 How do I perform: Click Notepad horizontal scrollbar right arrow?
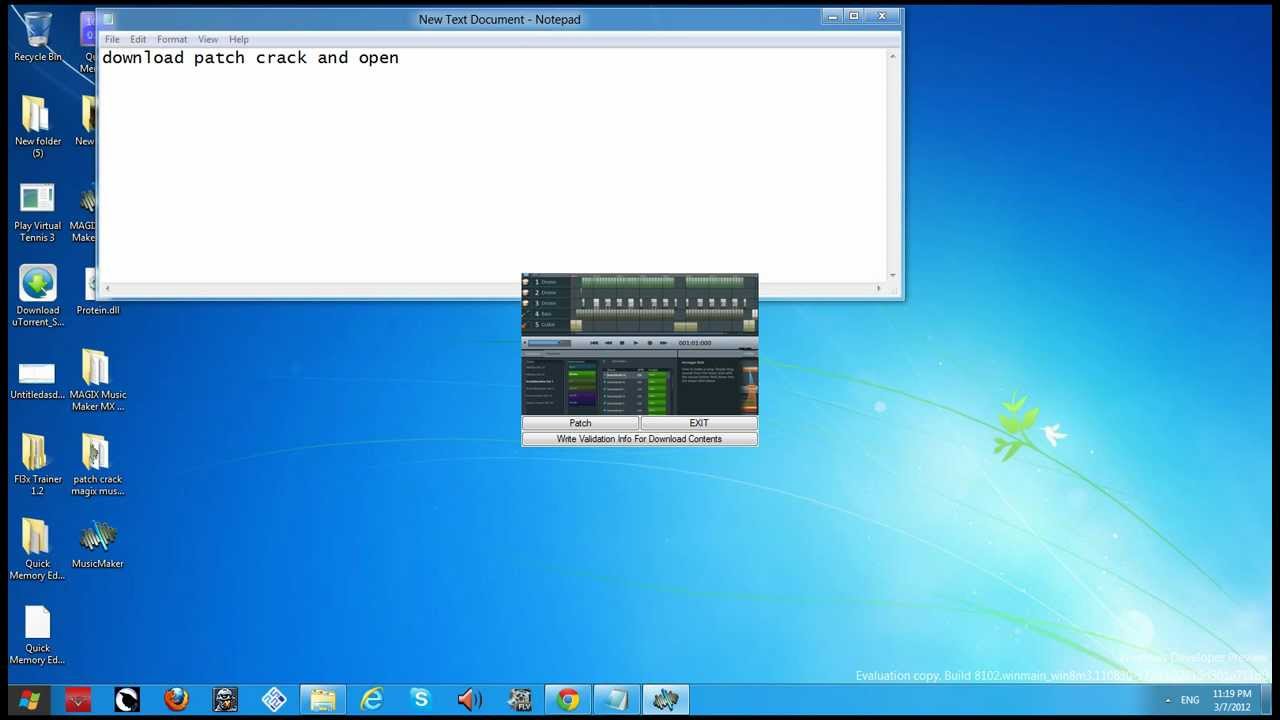(879, 289)
